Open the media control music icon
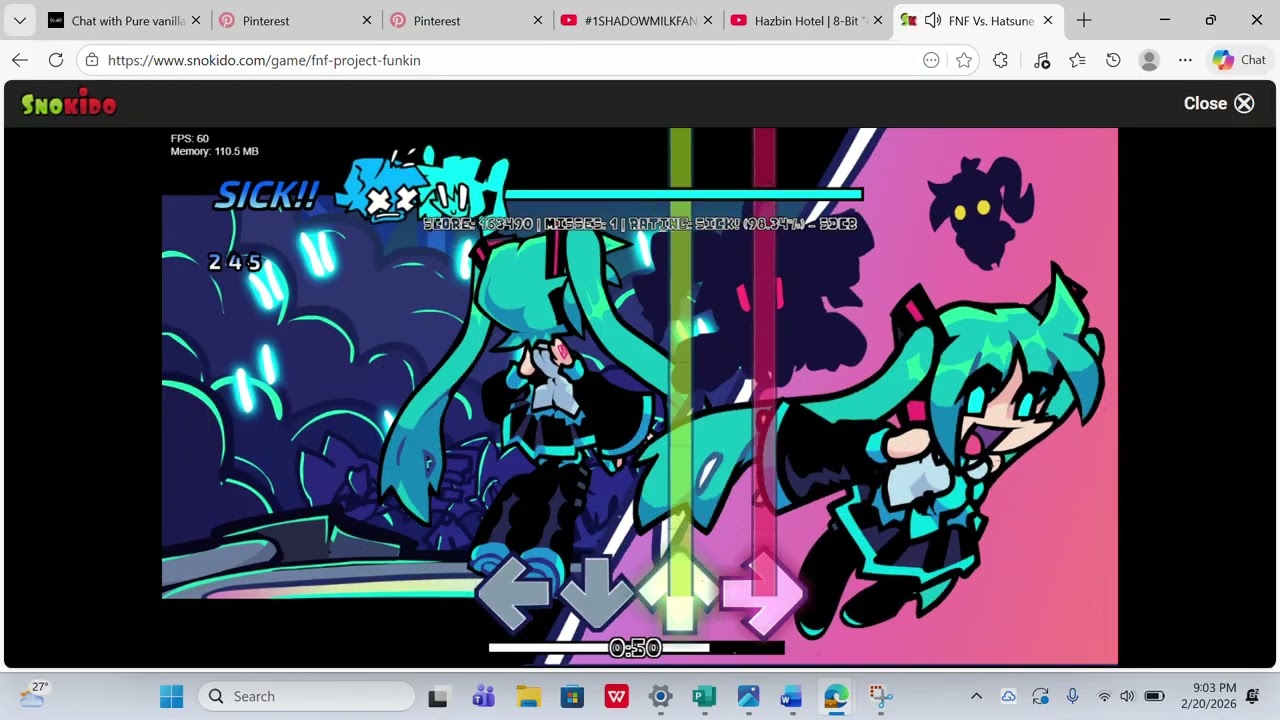This screenshot has height=720, width=1280. click(x=1041, y=60)
